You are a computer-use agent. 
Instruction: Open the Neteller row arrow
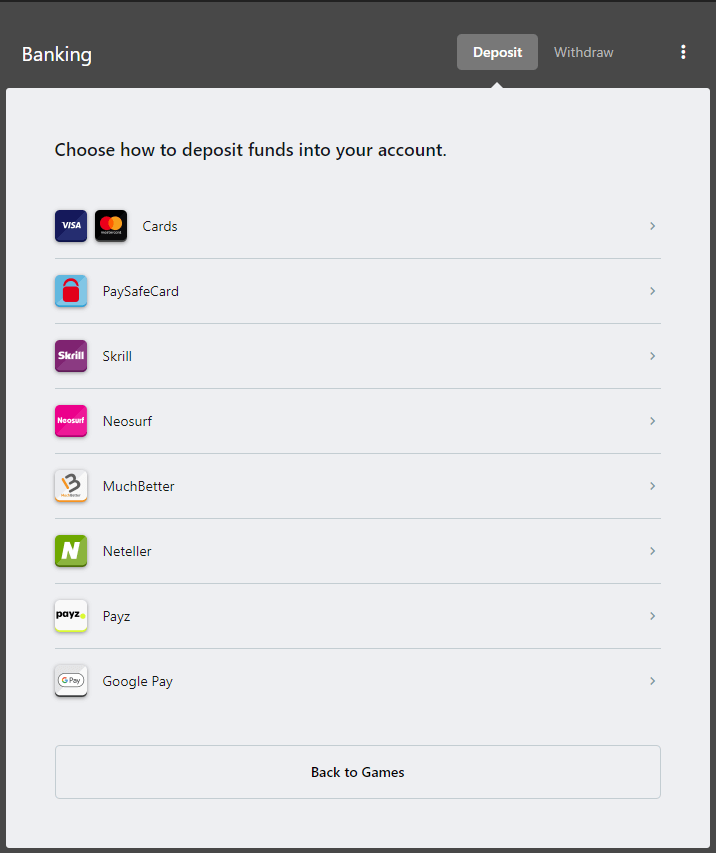(x=652, y=551)
